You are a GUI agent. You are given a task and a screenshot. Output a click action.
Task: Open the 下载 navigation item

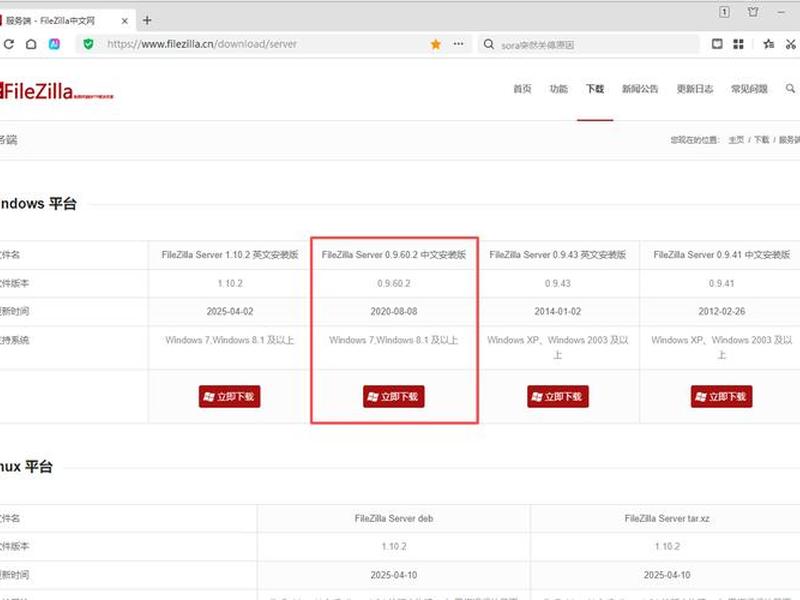point(595,89)
